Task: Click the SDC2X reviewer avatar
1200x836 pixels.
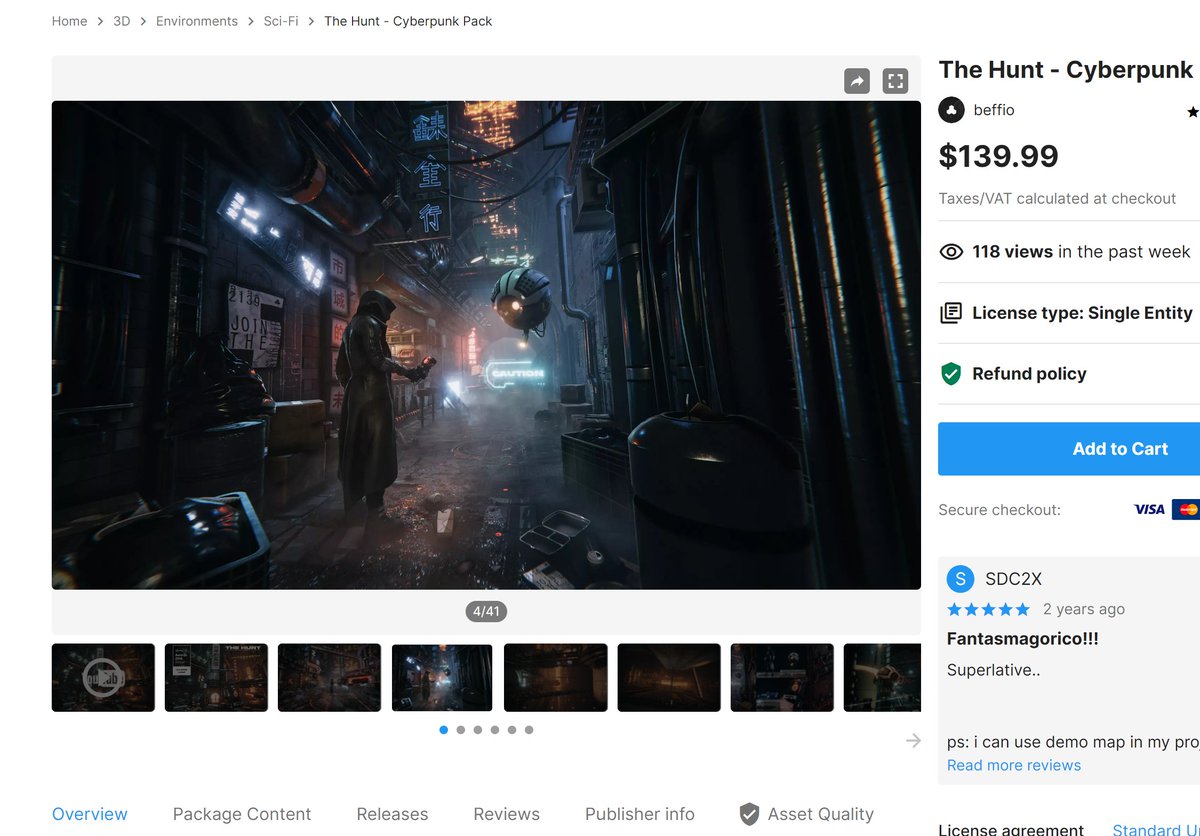Action: 960,579
